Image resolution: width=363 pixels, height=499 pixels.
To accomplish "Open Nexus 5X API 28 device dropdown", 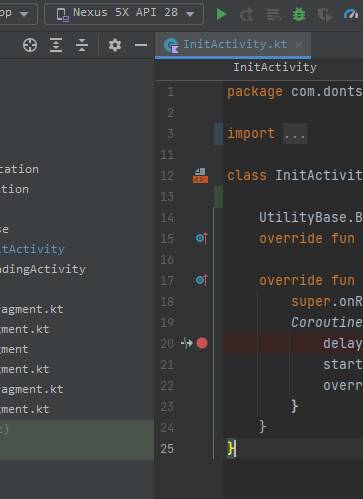I will click(124, 14).
